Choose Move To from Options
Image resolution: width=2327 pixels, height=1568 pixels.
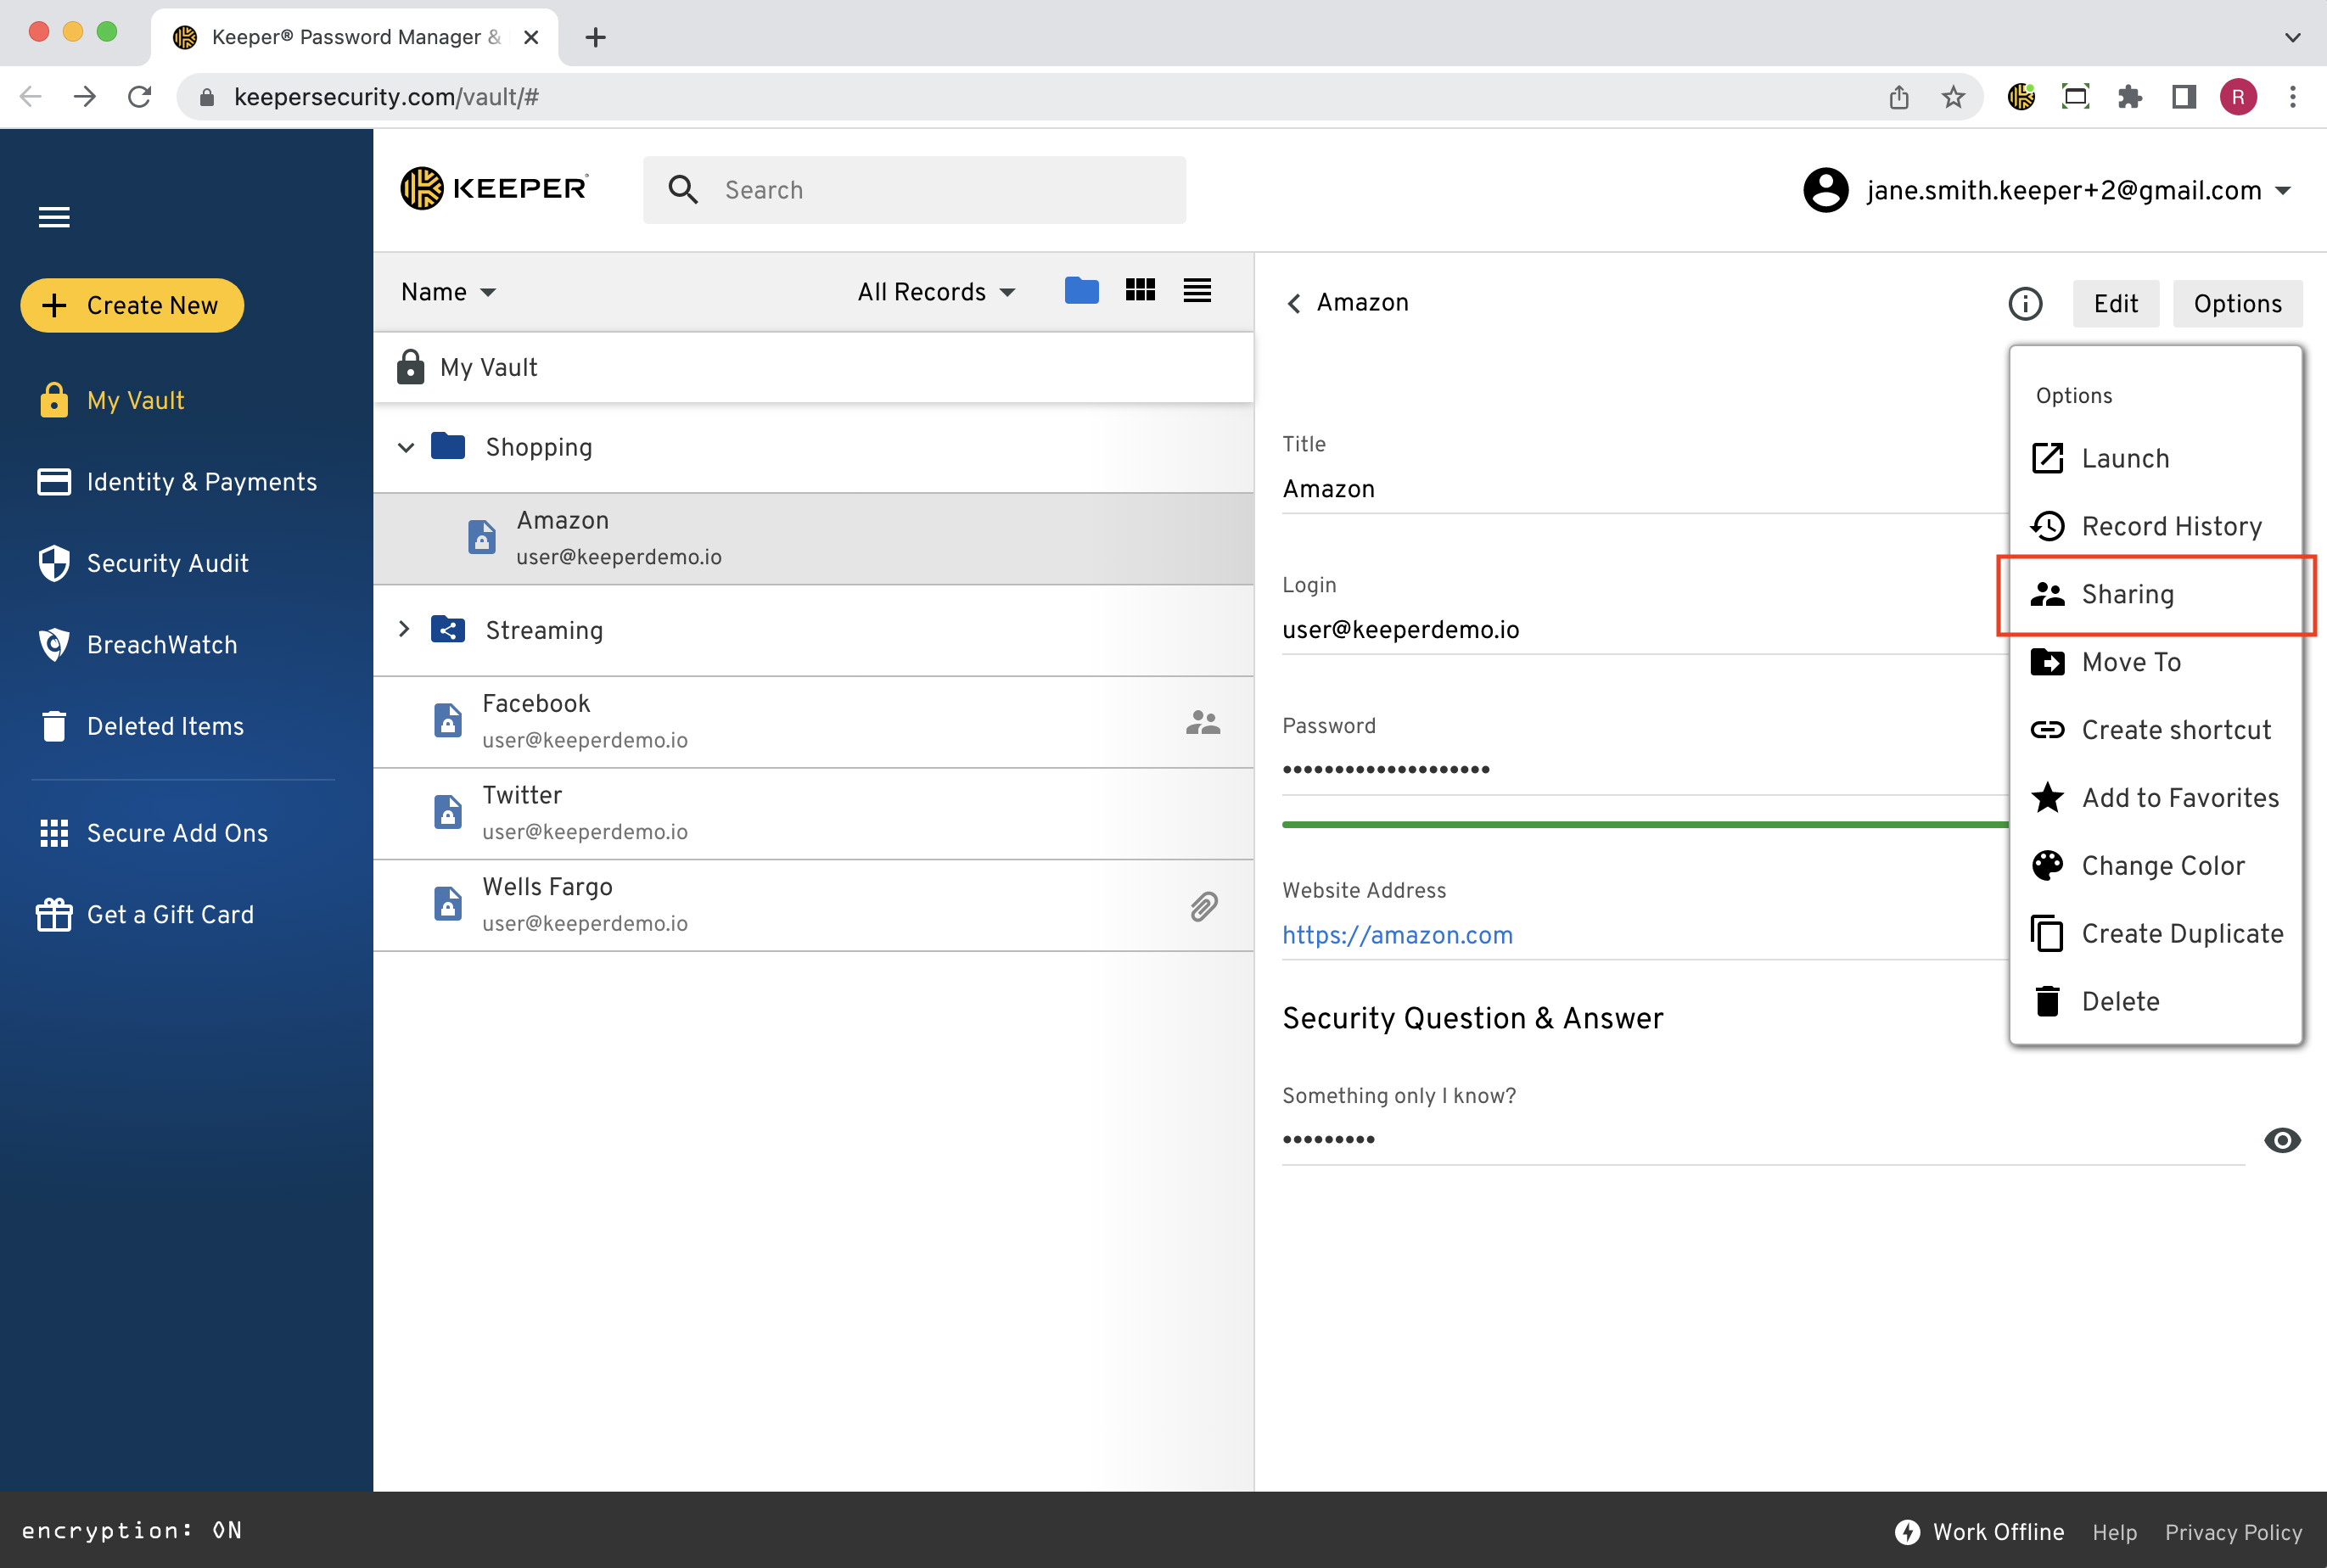tap(2156, 662)
